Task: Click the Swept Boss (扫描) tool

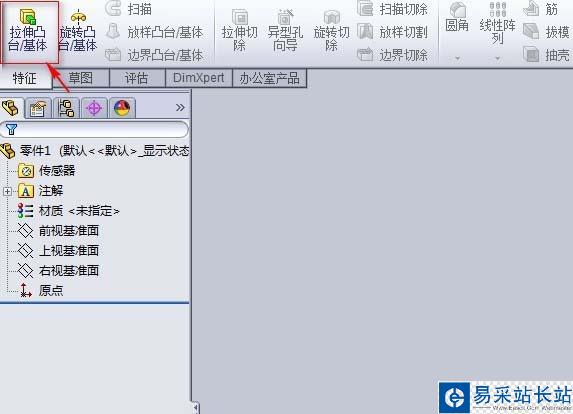Action: pyautogui.click(x=129, y=9)
